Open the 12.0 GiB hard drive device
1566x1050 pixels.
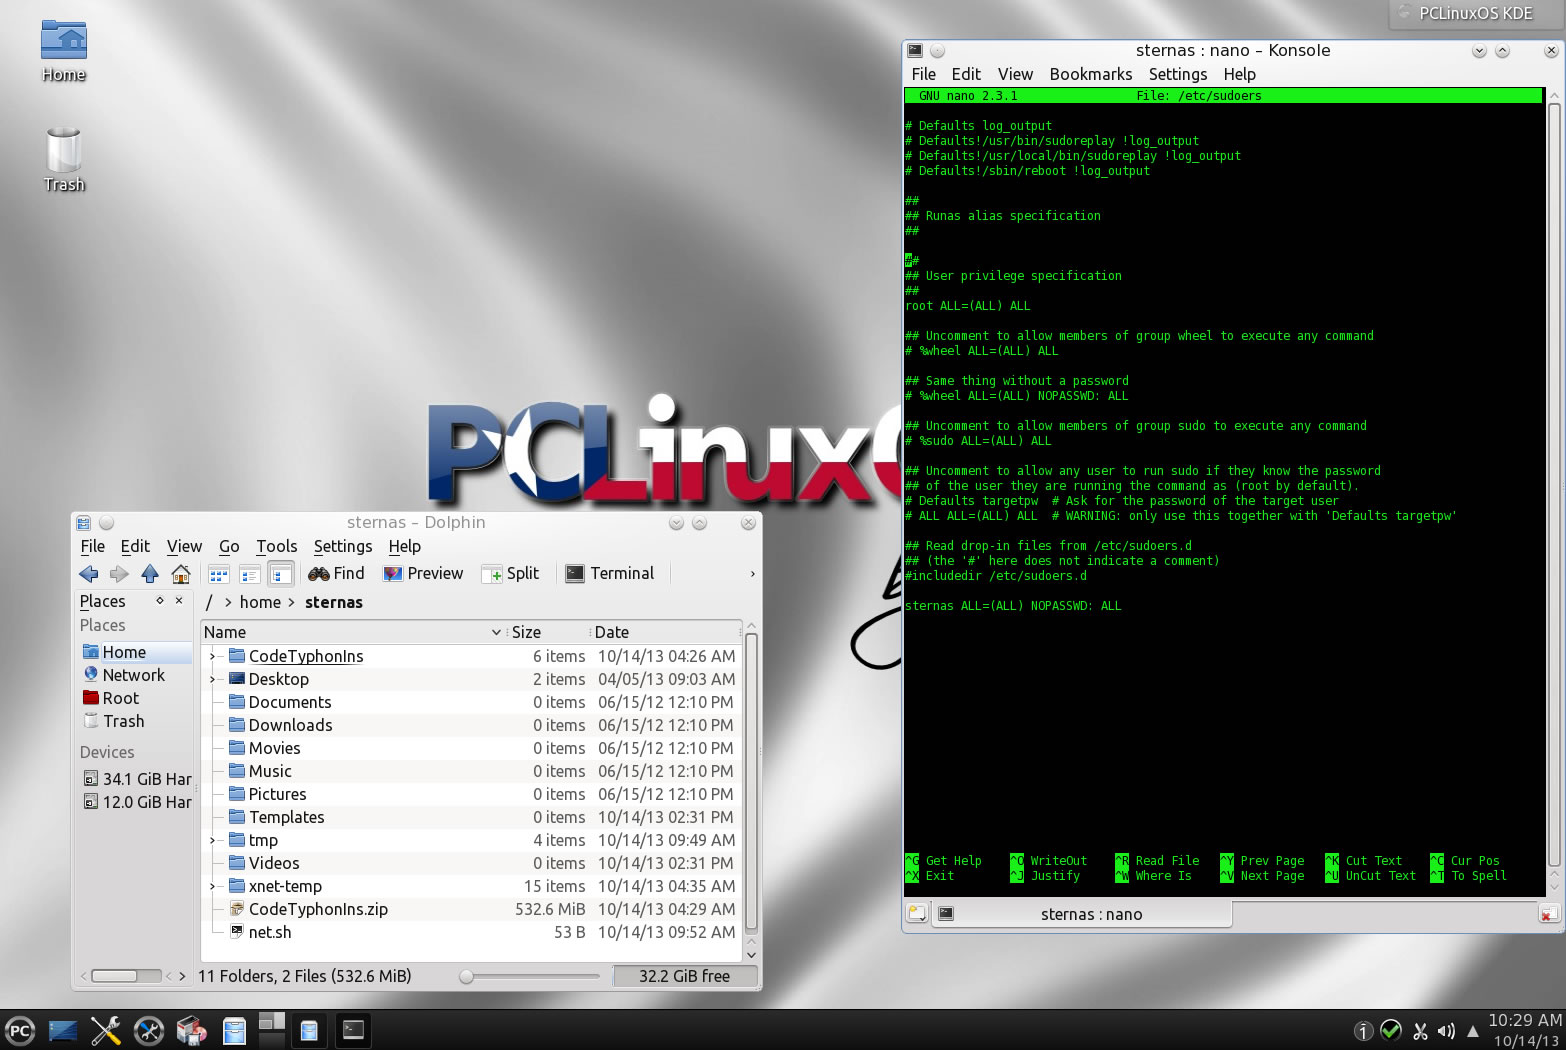pos(136,802)
